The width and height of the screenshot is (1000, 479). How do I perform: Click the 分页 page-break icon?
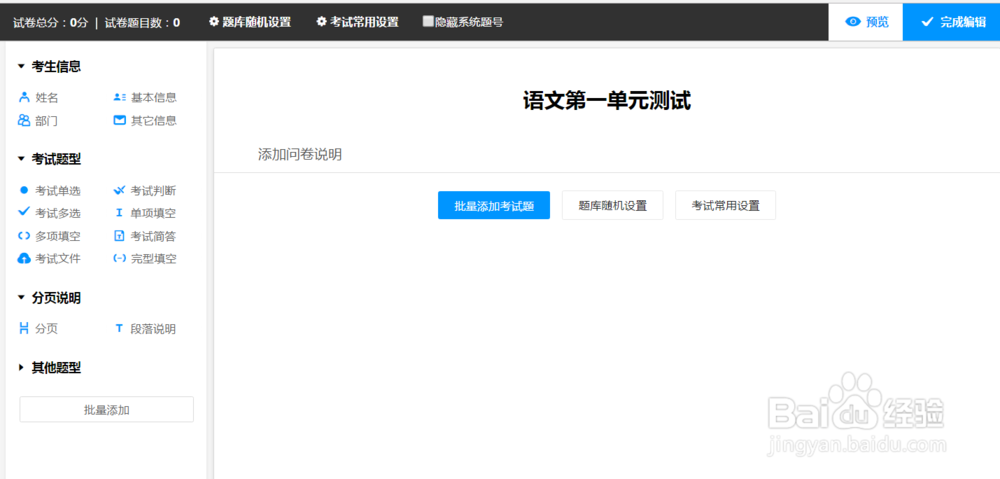(24, 328)
